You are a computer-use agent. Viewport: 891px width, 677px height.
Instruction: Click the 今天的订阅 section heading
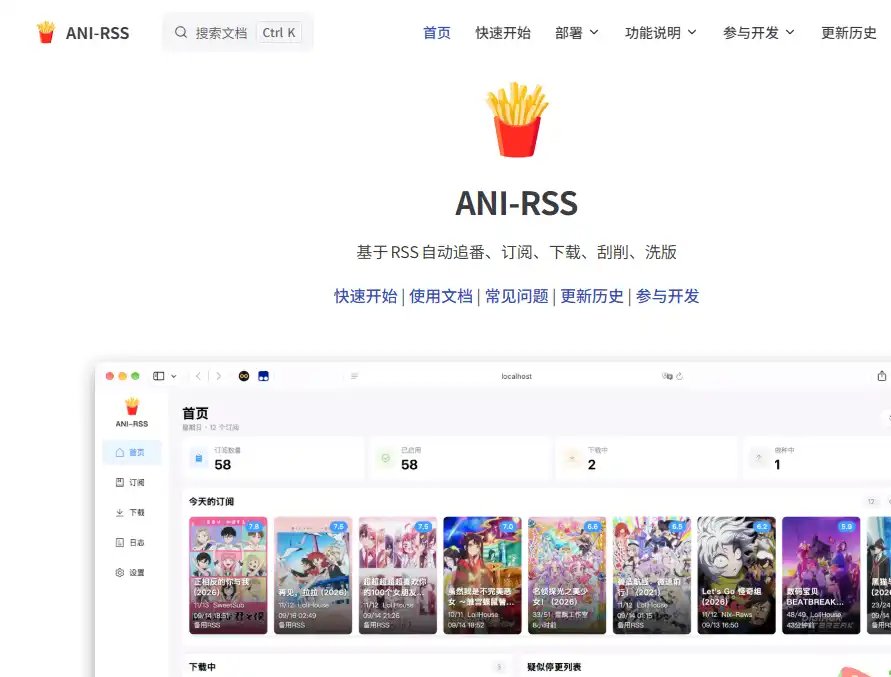point(211,501)
